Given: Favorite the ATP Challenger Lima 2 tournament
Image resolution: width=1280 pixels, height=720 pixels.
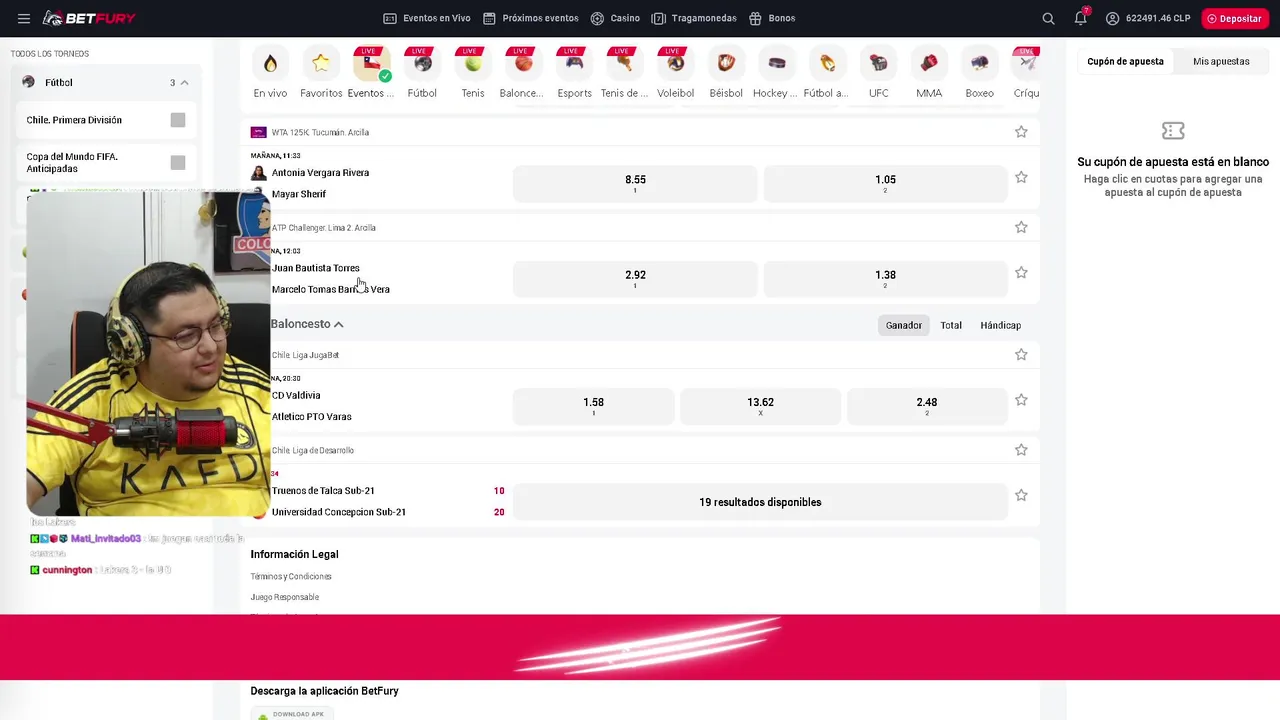Looking at the screenshot, I should click(x=1021, y=227).
